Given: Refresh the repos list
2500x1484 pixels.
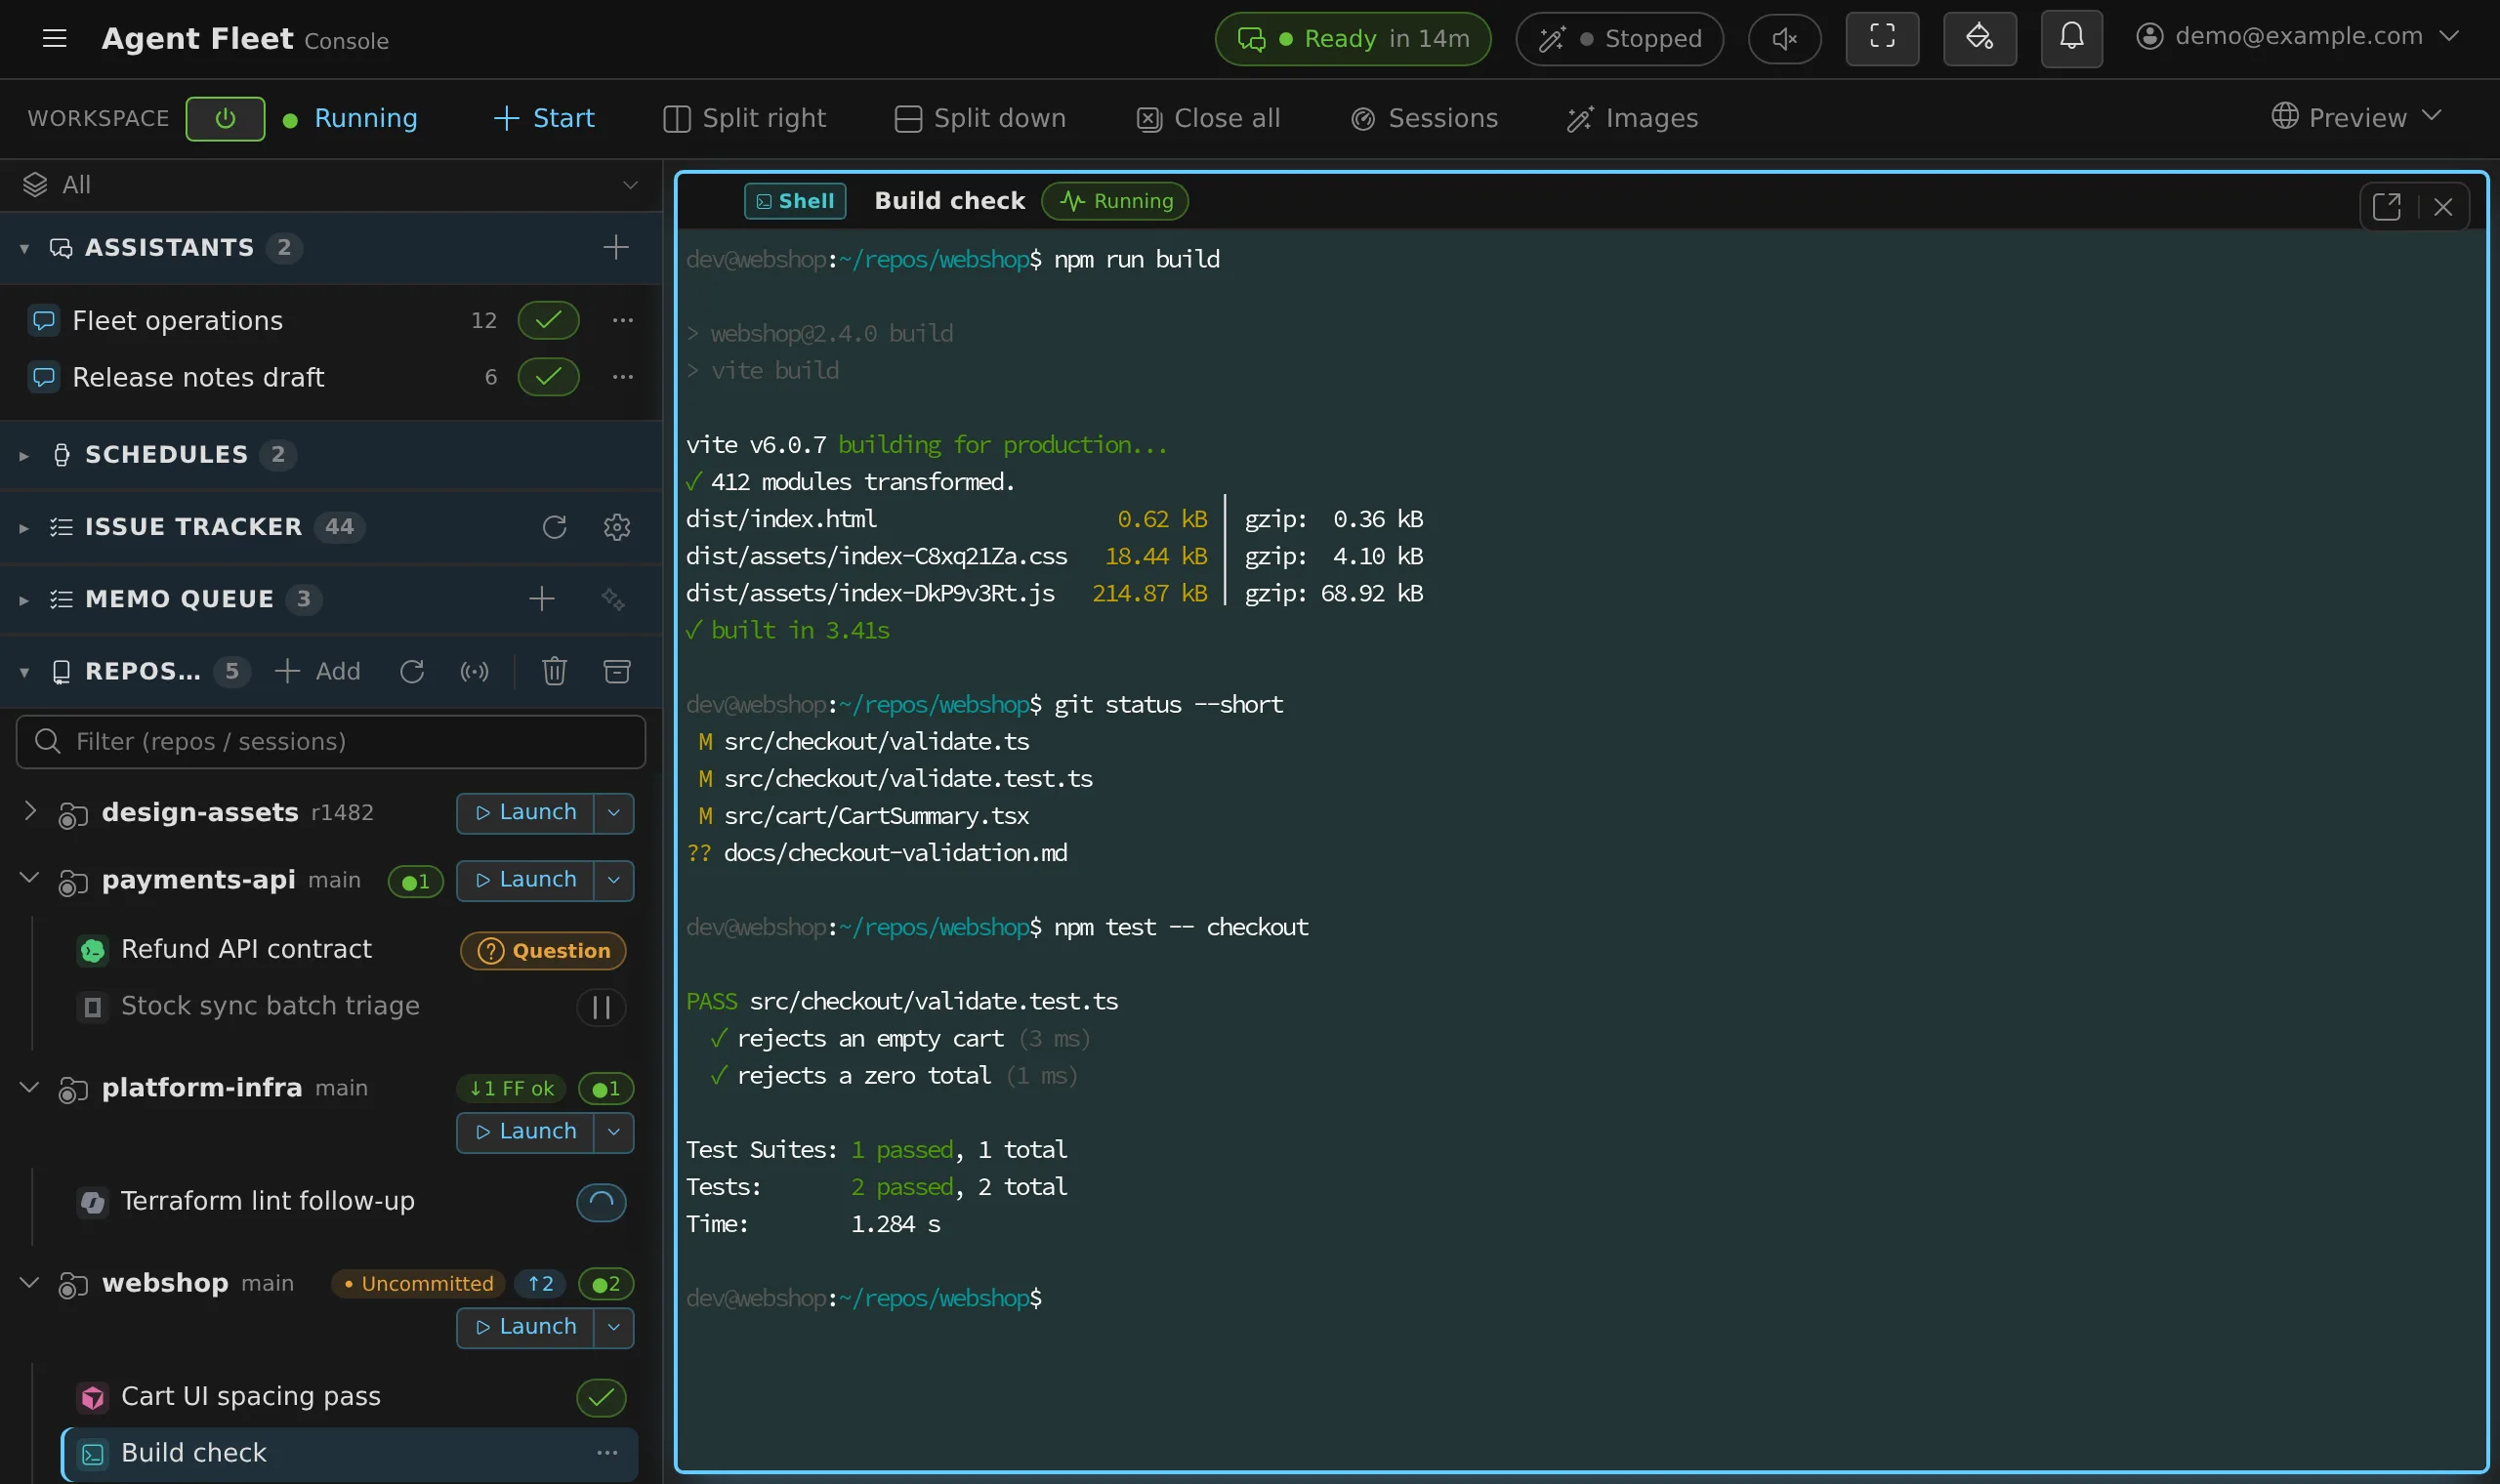Looking at the screenshot, I should (x=412, y=671).
